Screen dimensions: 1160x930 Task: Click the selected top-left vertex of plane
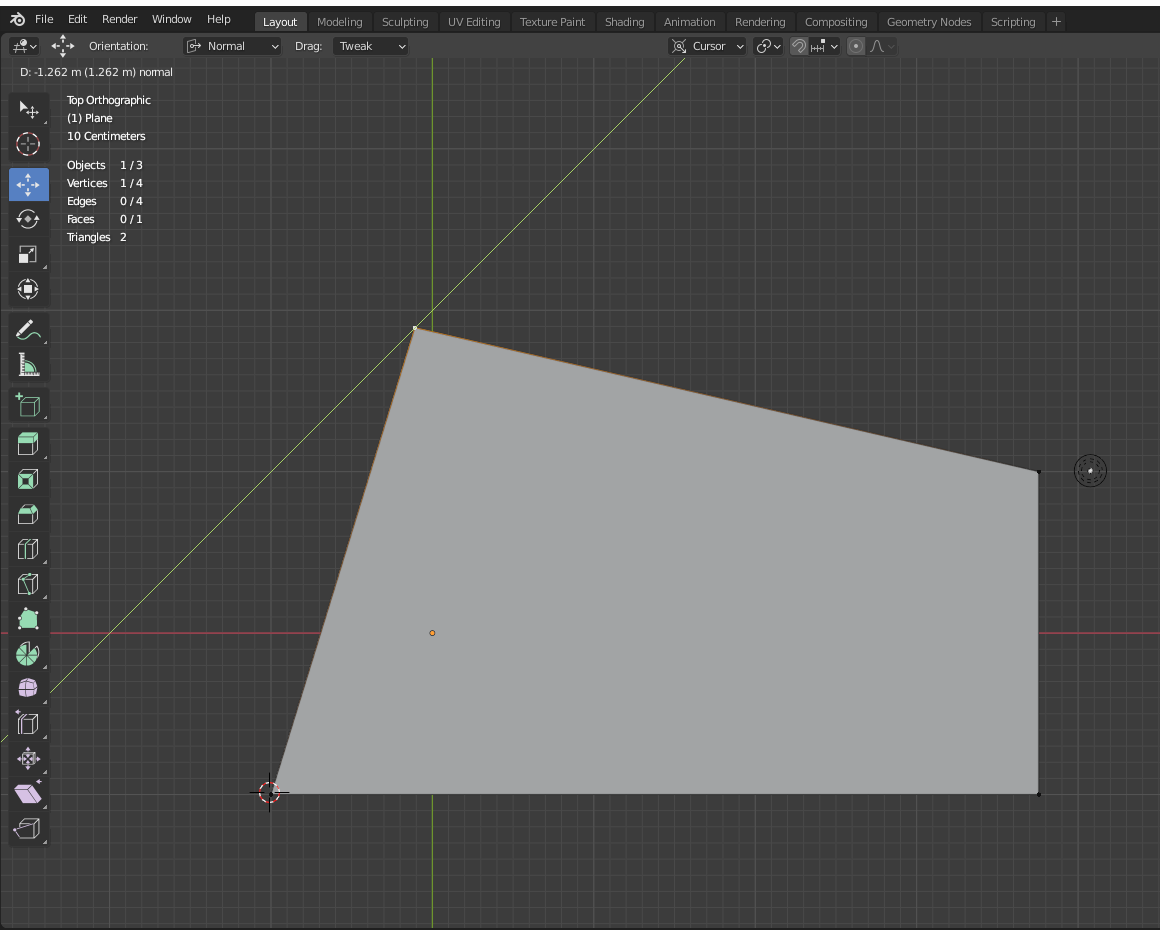tap(415, 328)
